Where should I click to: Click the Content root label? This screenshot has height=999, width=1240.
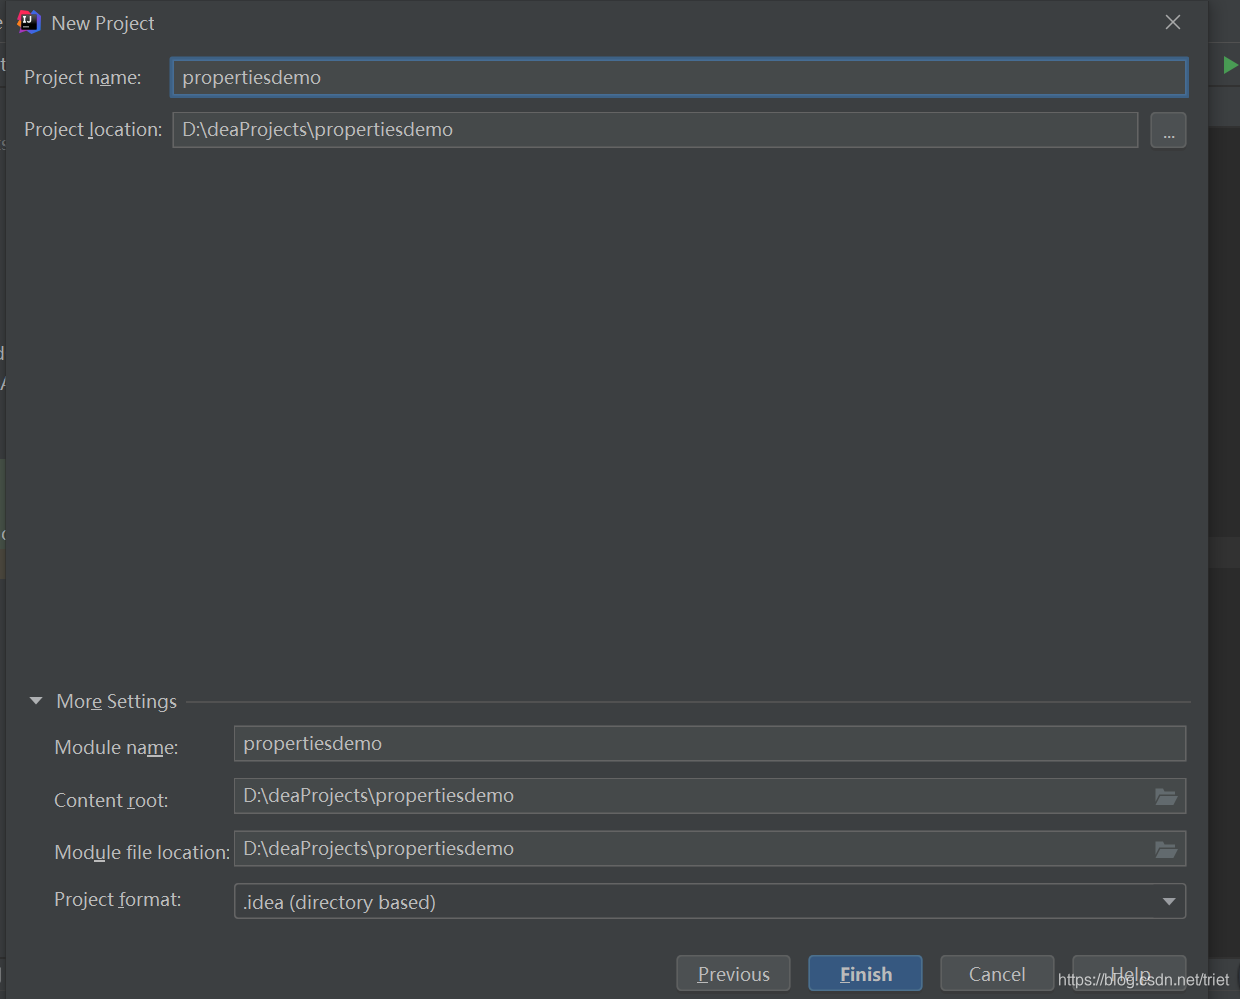tap(111, 801)
